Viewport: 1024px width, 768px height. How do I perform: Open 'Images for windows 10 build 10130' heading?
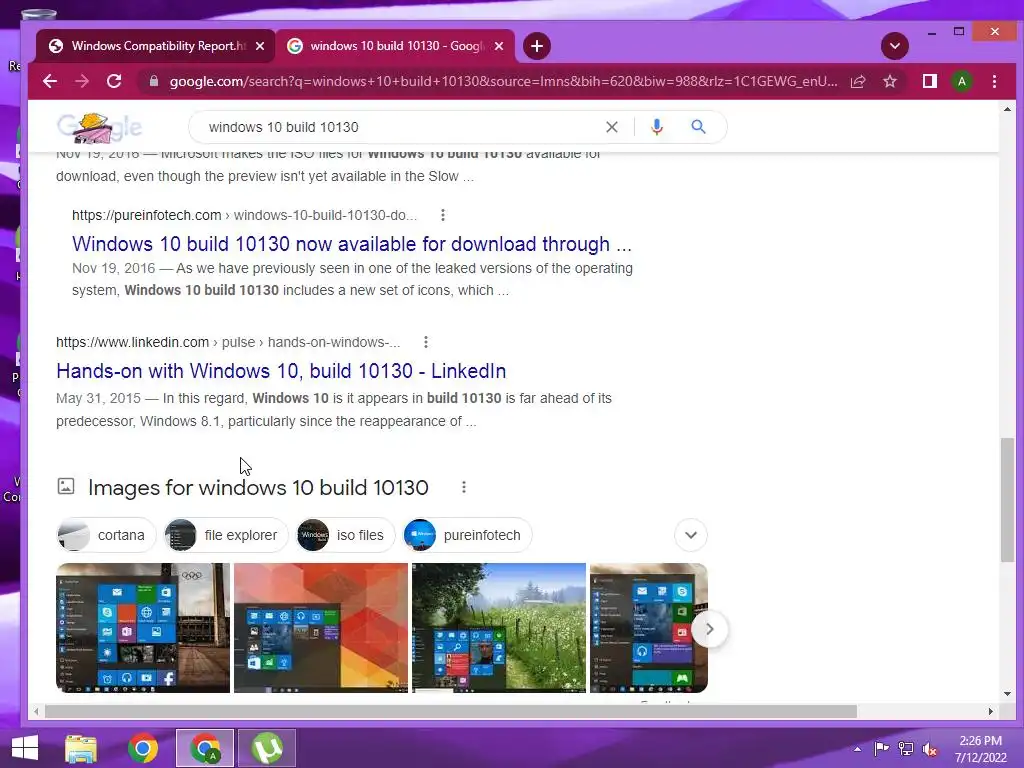click(258, 488)
